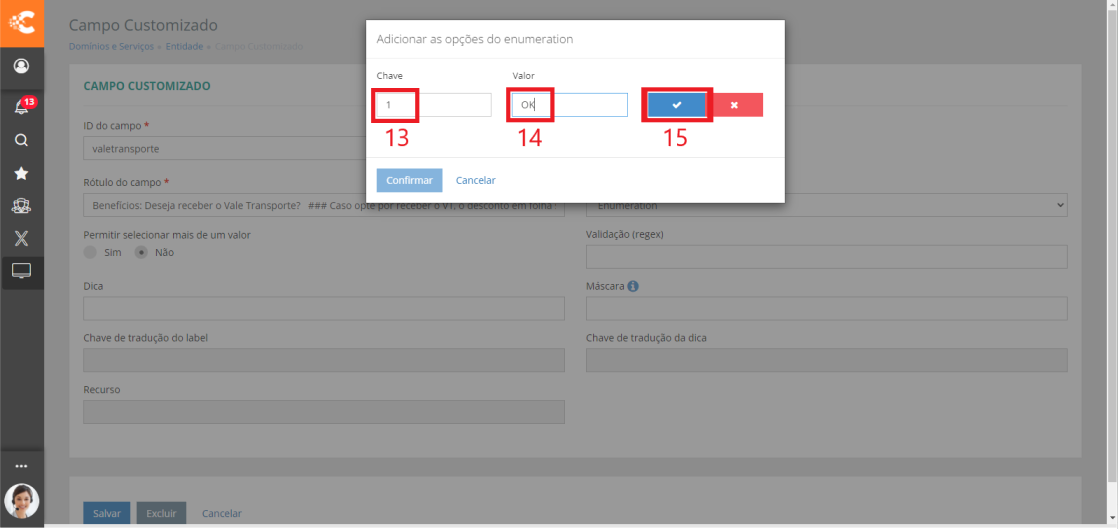Click the blue checkmark add-option button
The image size is (1118, 529).
(x=677, y=105)
